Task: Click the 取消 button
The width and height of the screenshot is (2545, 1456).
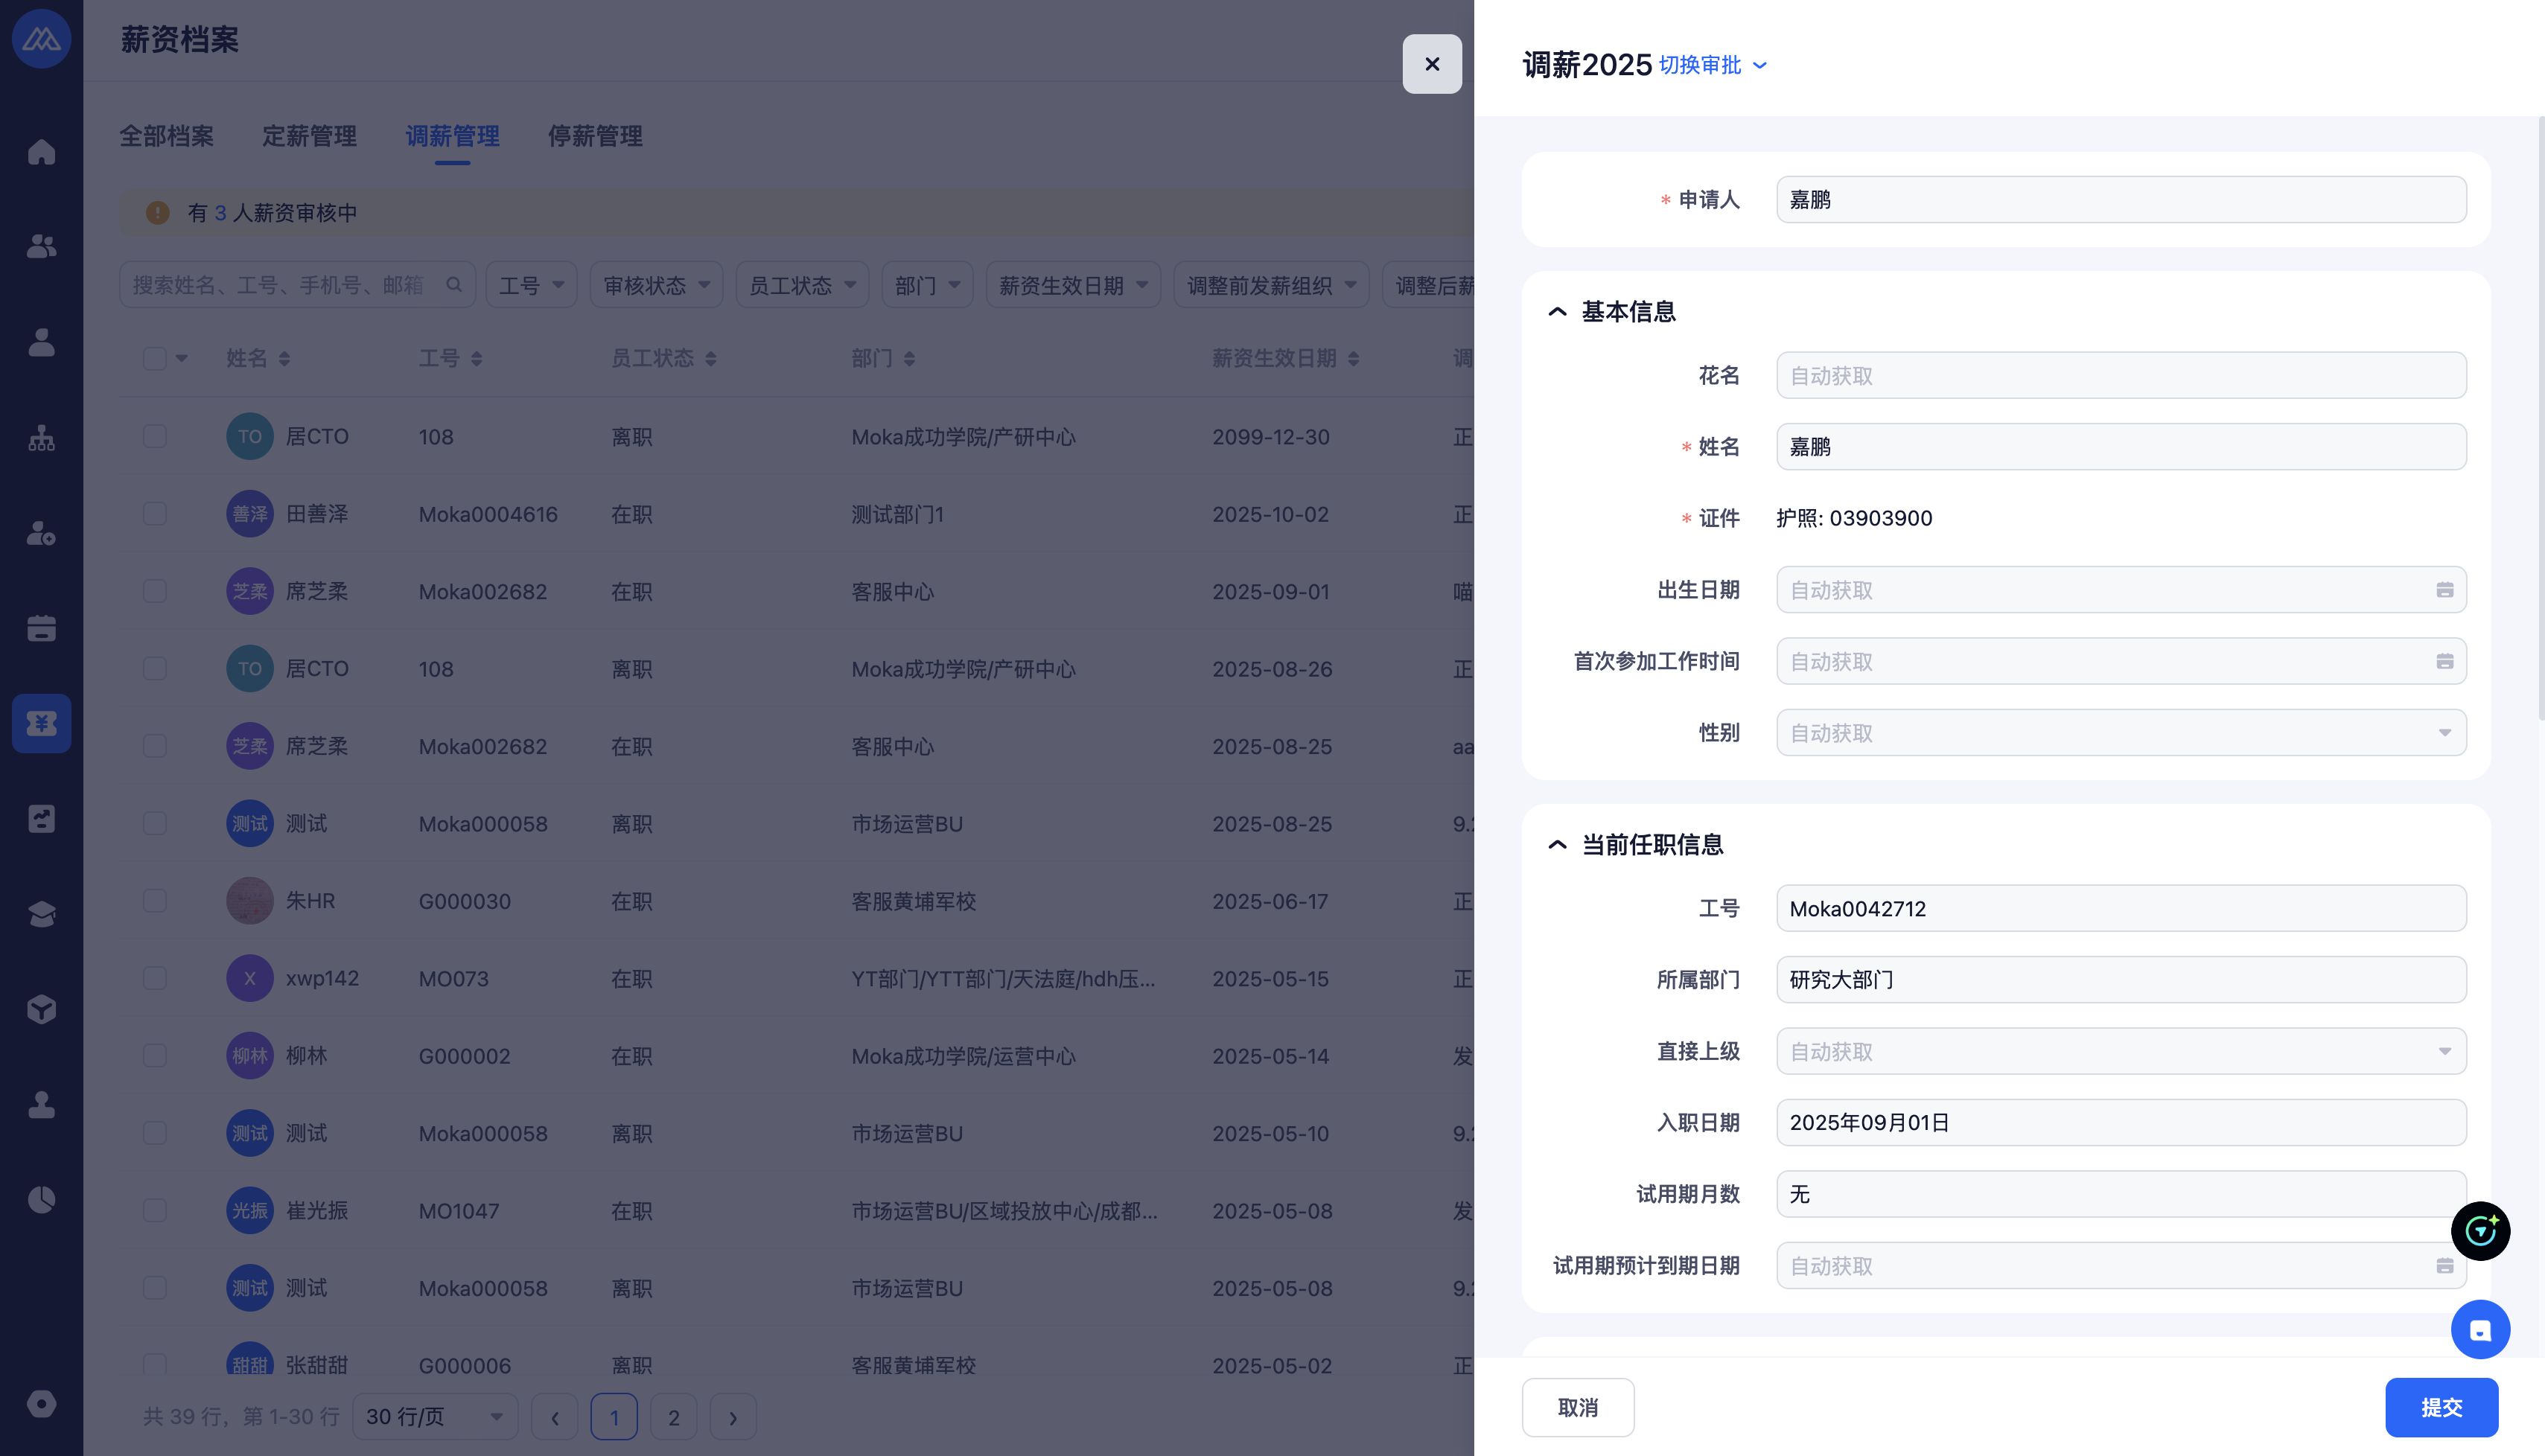Action: (x=1577, y=1407)
